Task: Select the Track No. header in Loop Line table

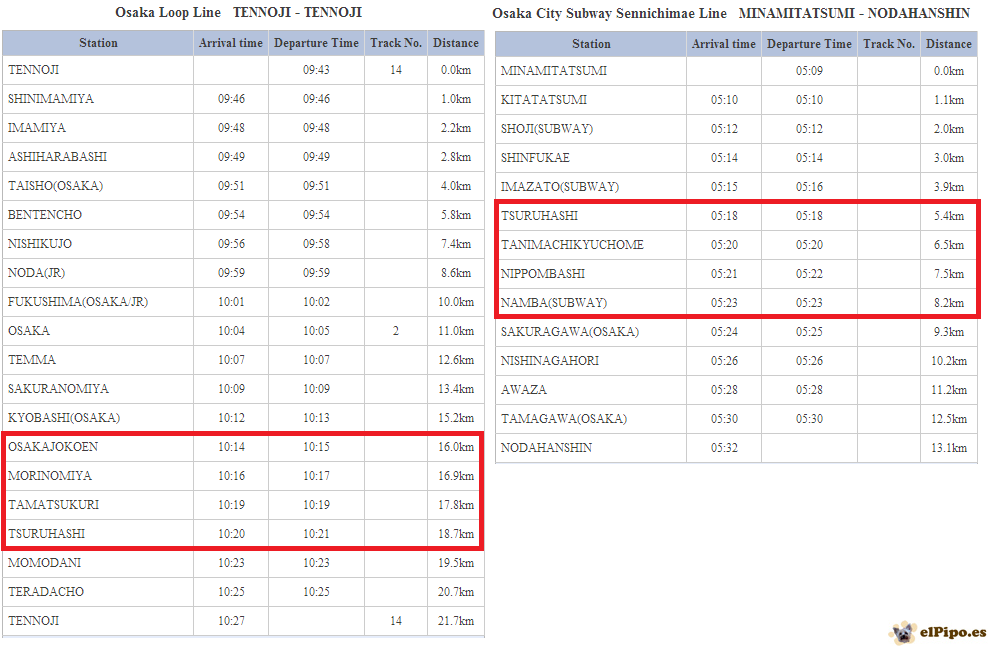Action: (396, 43)
